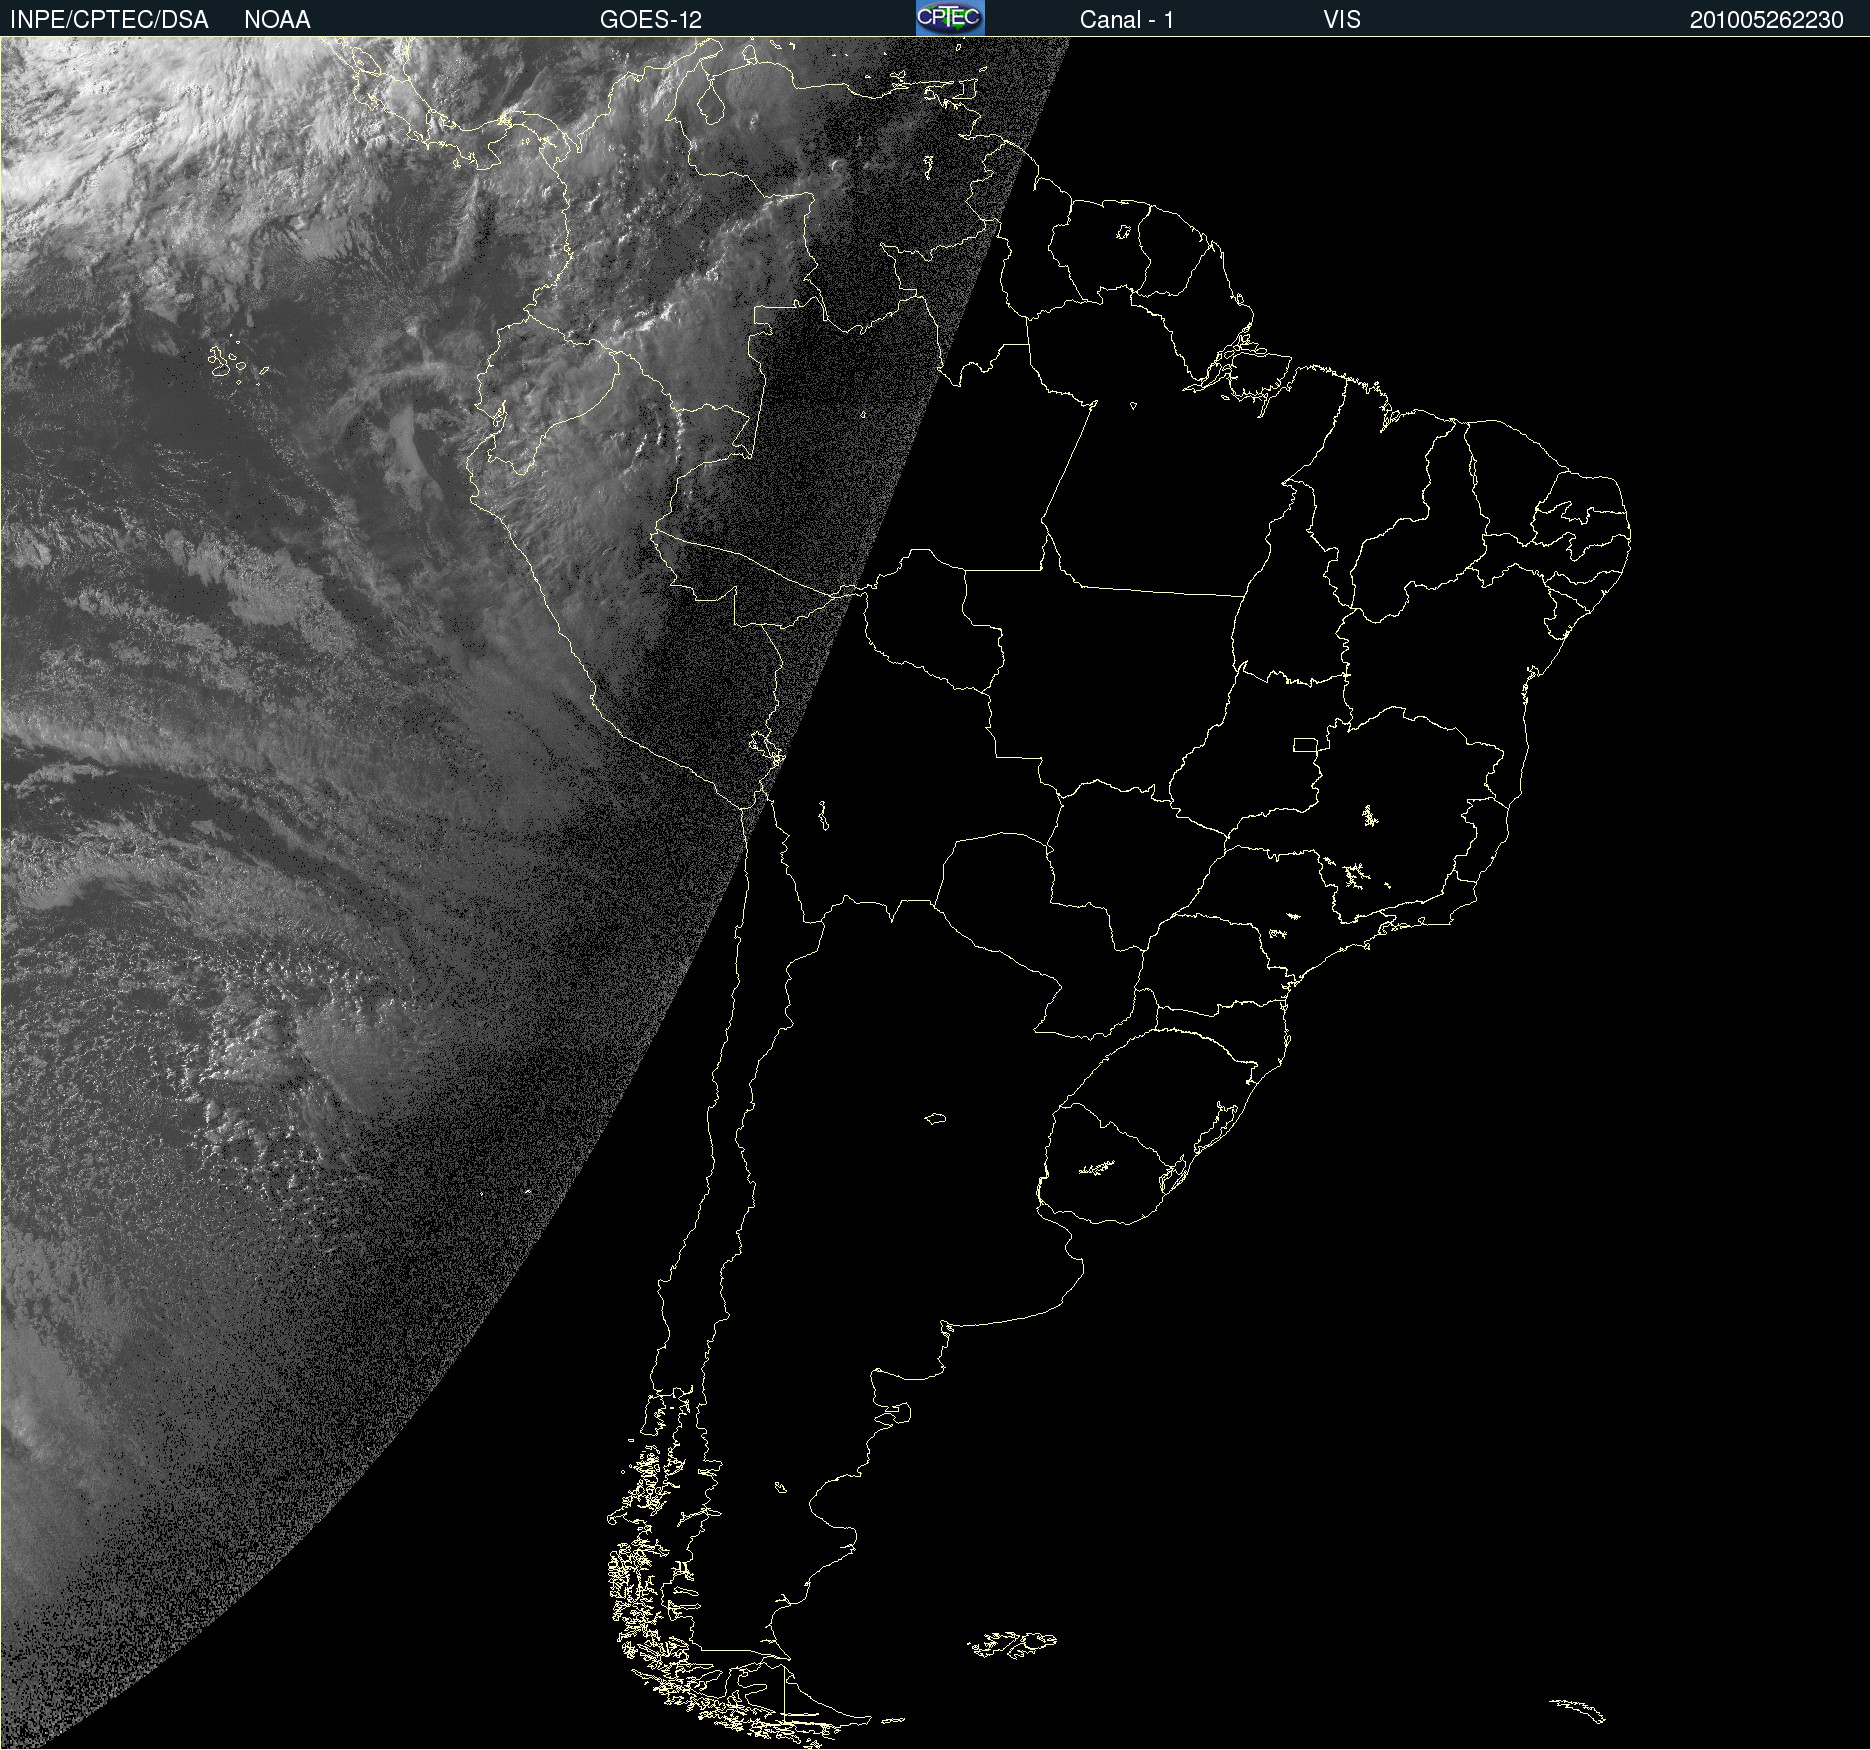Click the NOAA text in header
This screenshot has width=1870, height=1750.
pyautogui.click(x=277, y=20)
